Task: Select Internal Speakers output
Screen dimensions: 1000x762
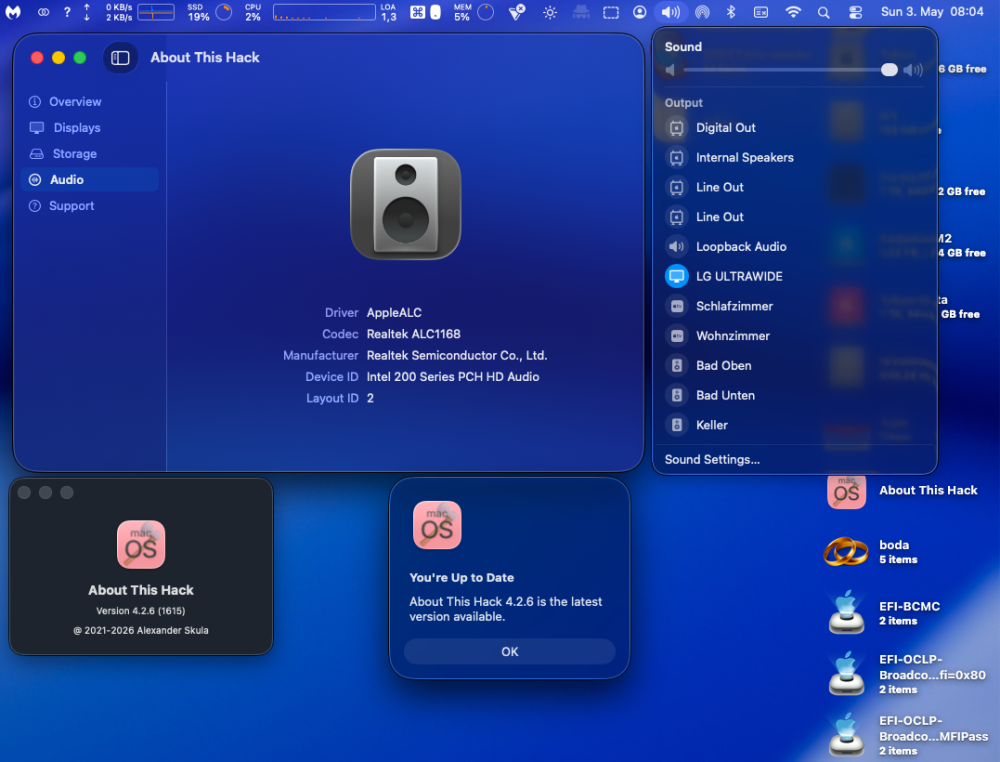Action: [x=794, y=158]
